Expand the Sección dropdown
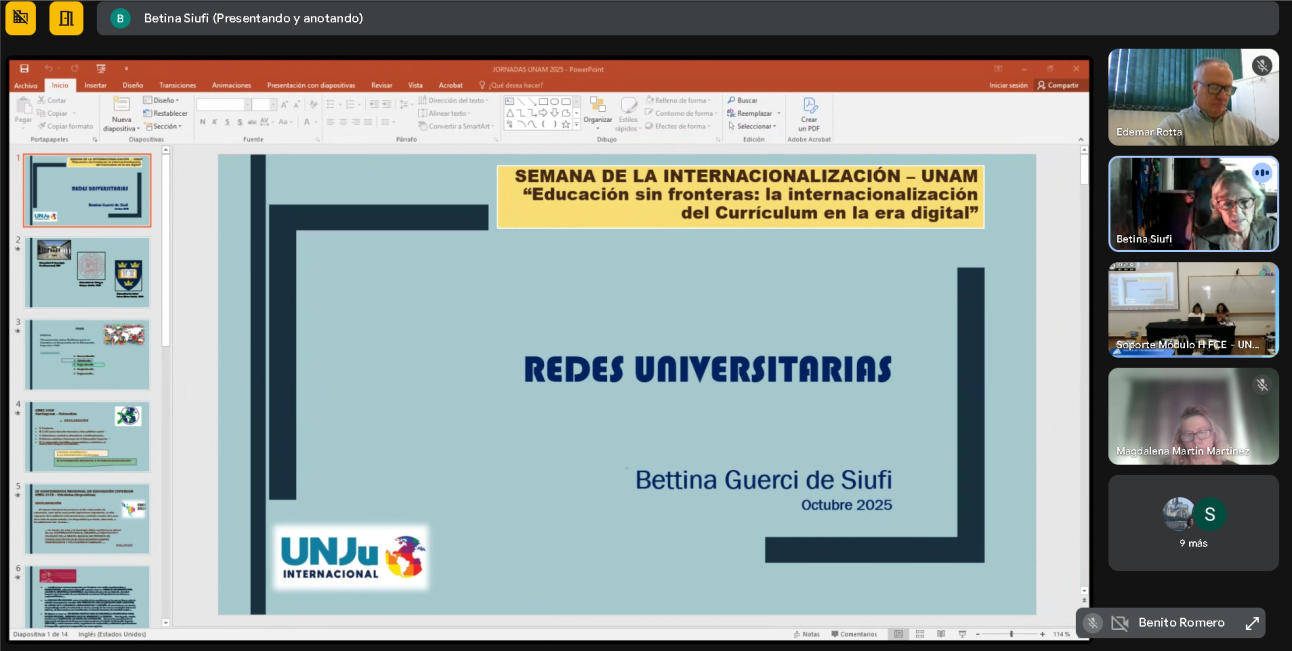 pos(166,126)
